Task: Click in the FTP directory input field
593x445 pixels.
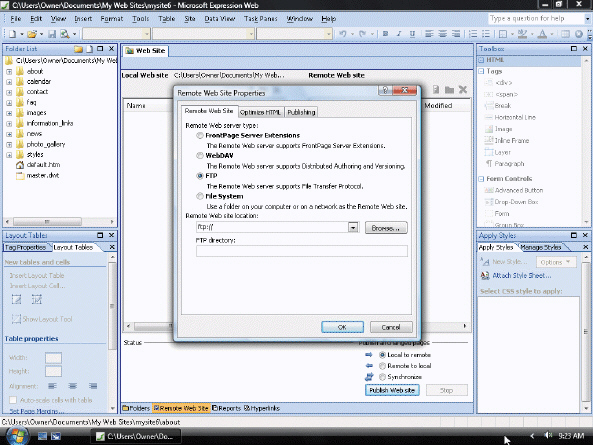Action: tap(301, 251)
